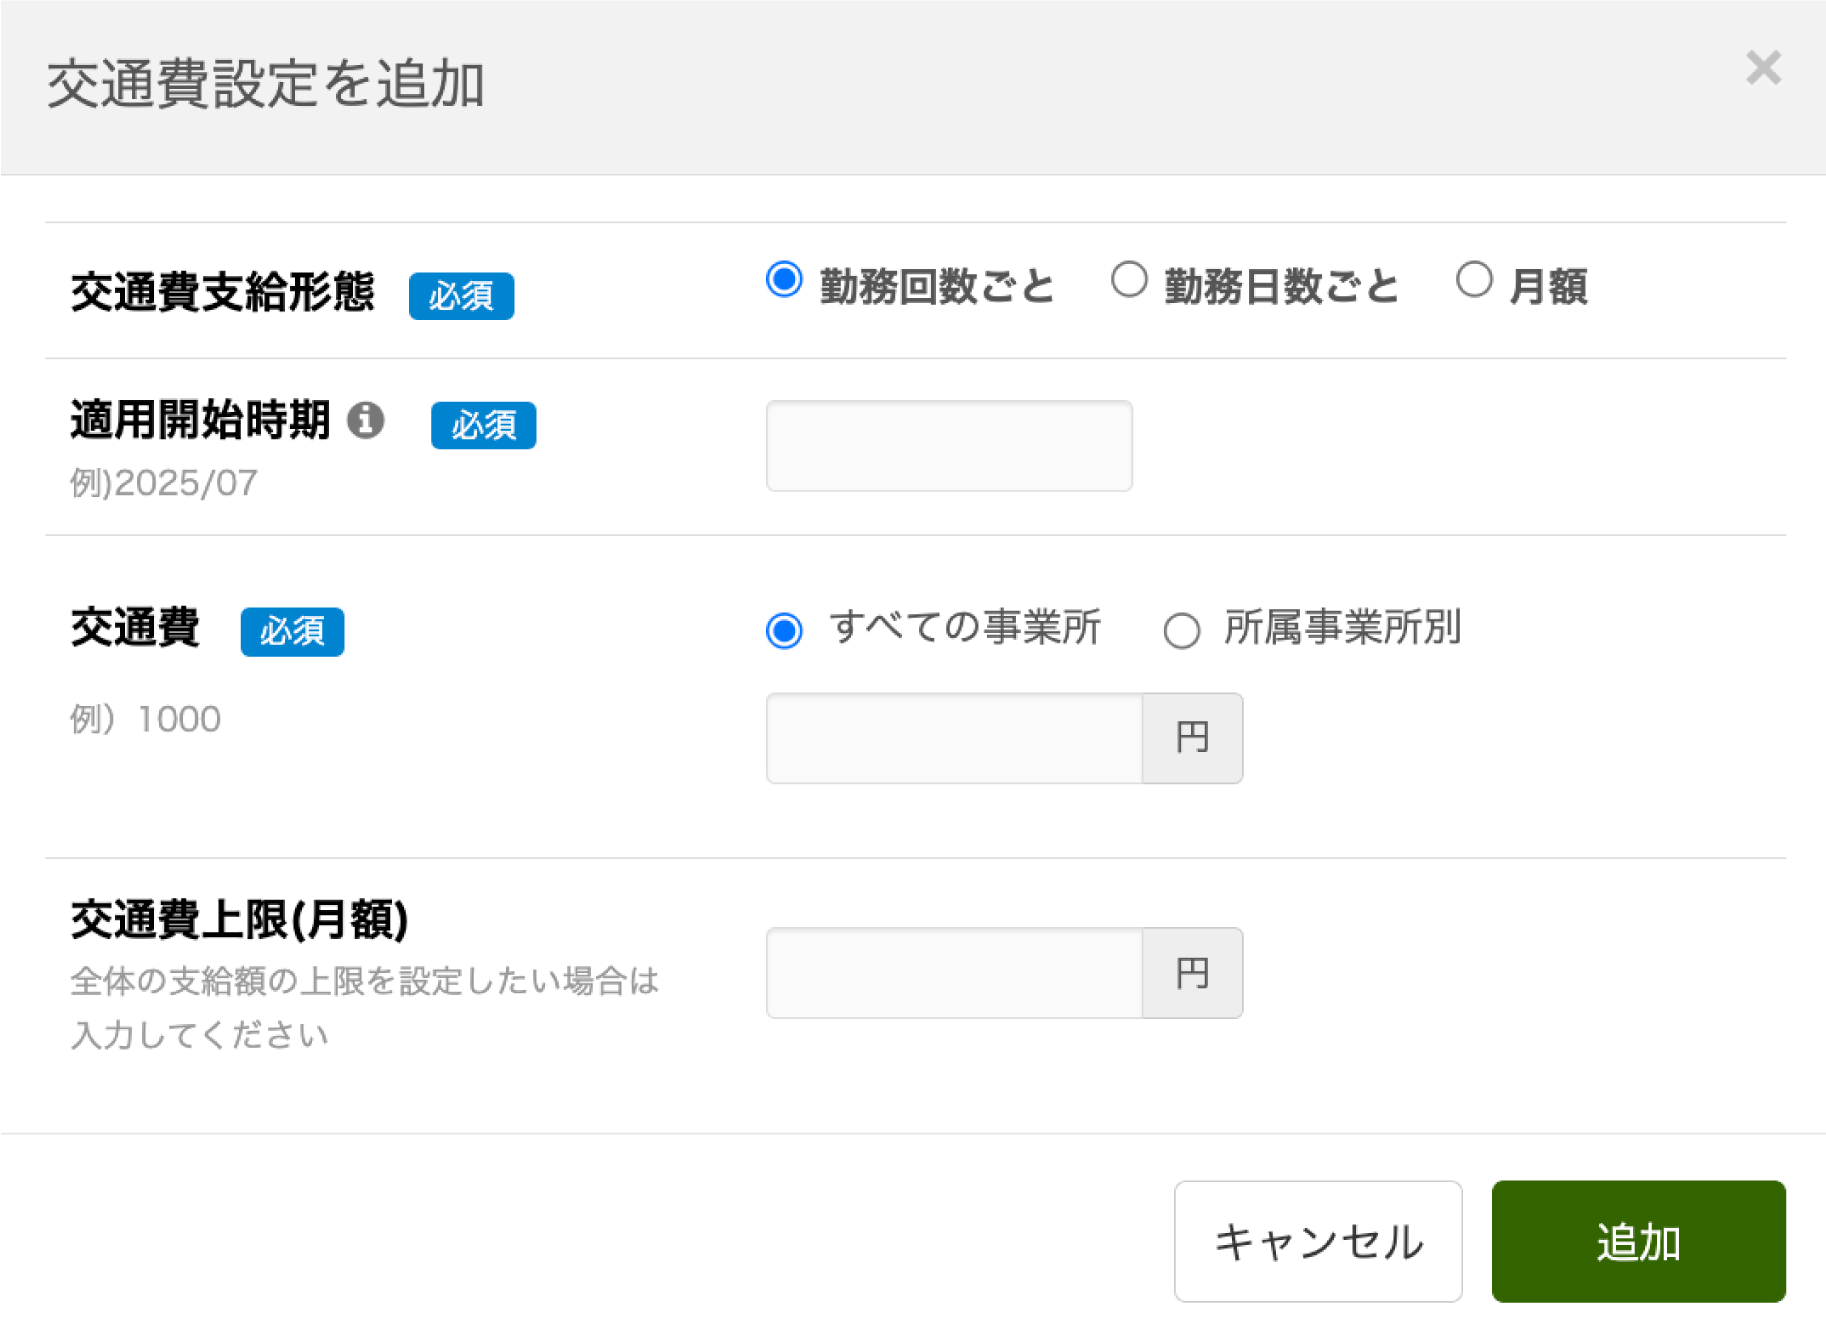Screen dimensions: 1826x1338
Task: Click the 円 suffix of 交通費上限 field
Action: [1192, 973]
